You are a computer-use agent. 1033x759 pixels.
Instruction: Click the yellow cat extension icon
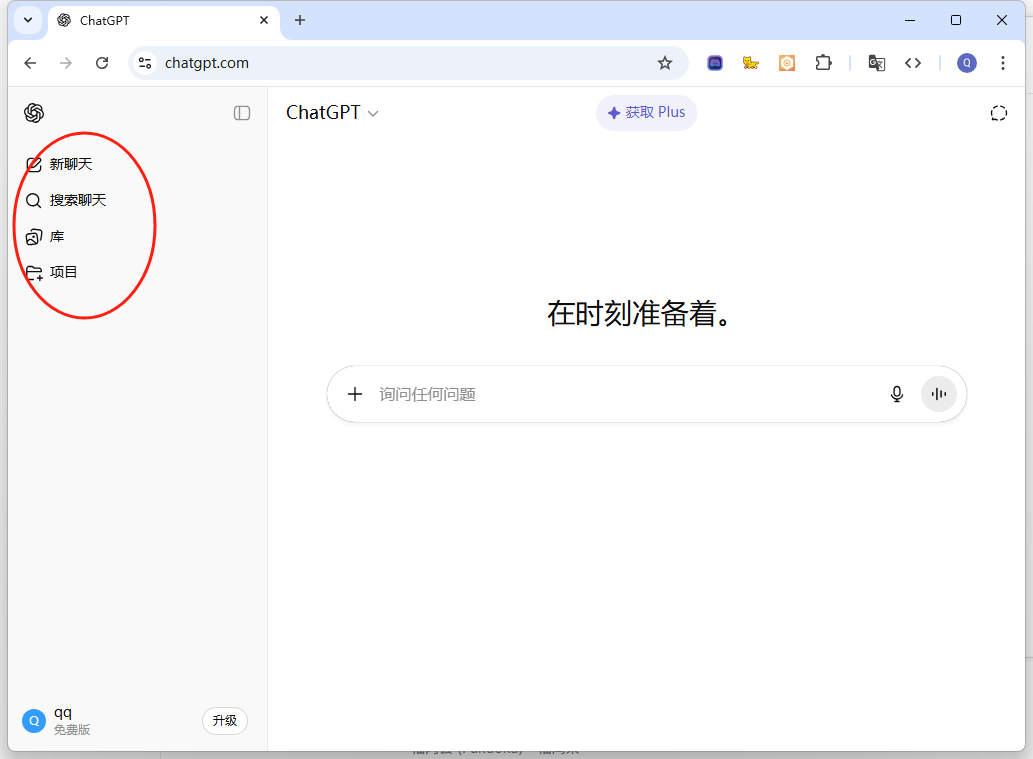click(750, 63)
